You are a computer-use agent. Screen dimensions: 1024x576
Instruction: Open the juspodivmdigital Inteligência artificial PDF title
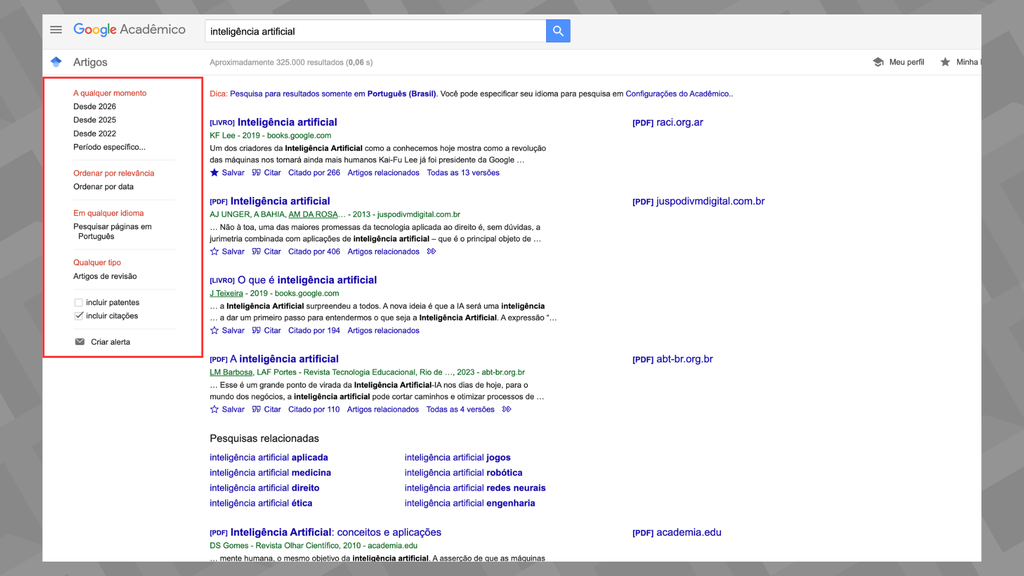click(x=280, y=201)
